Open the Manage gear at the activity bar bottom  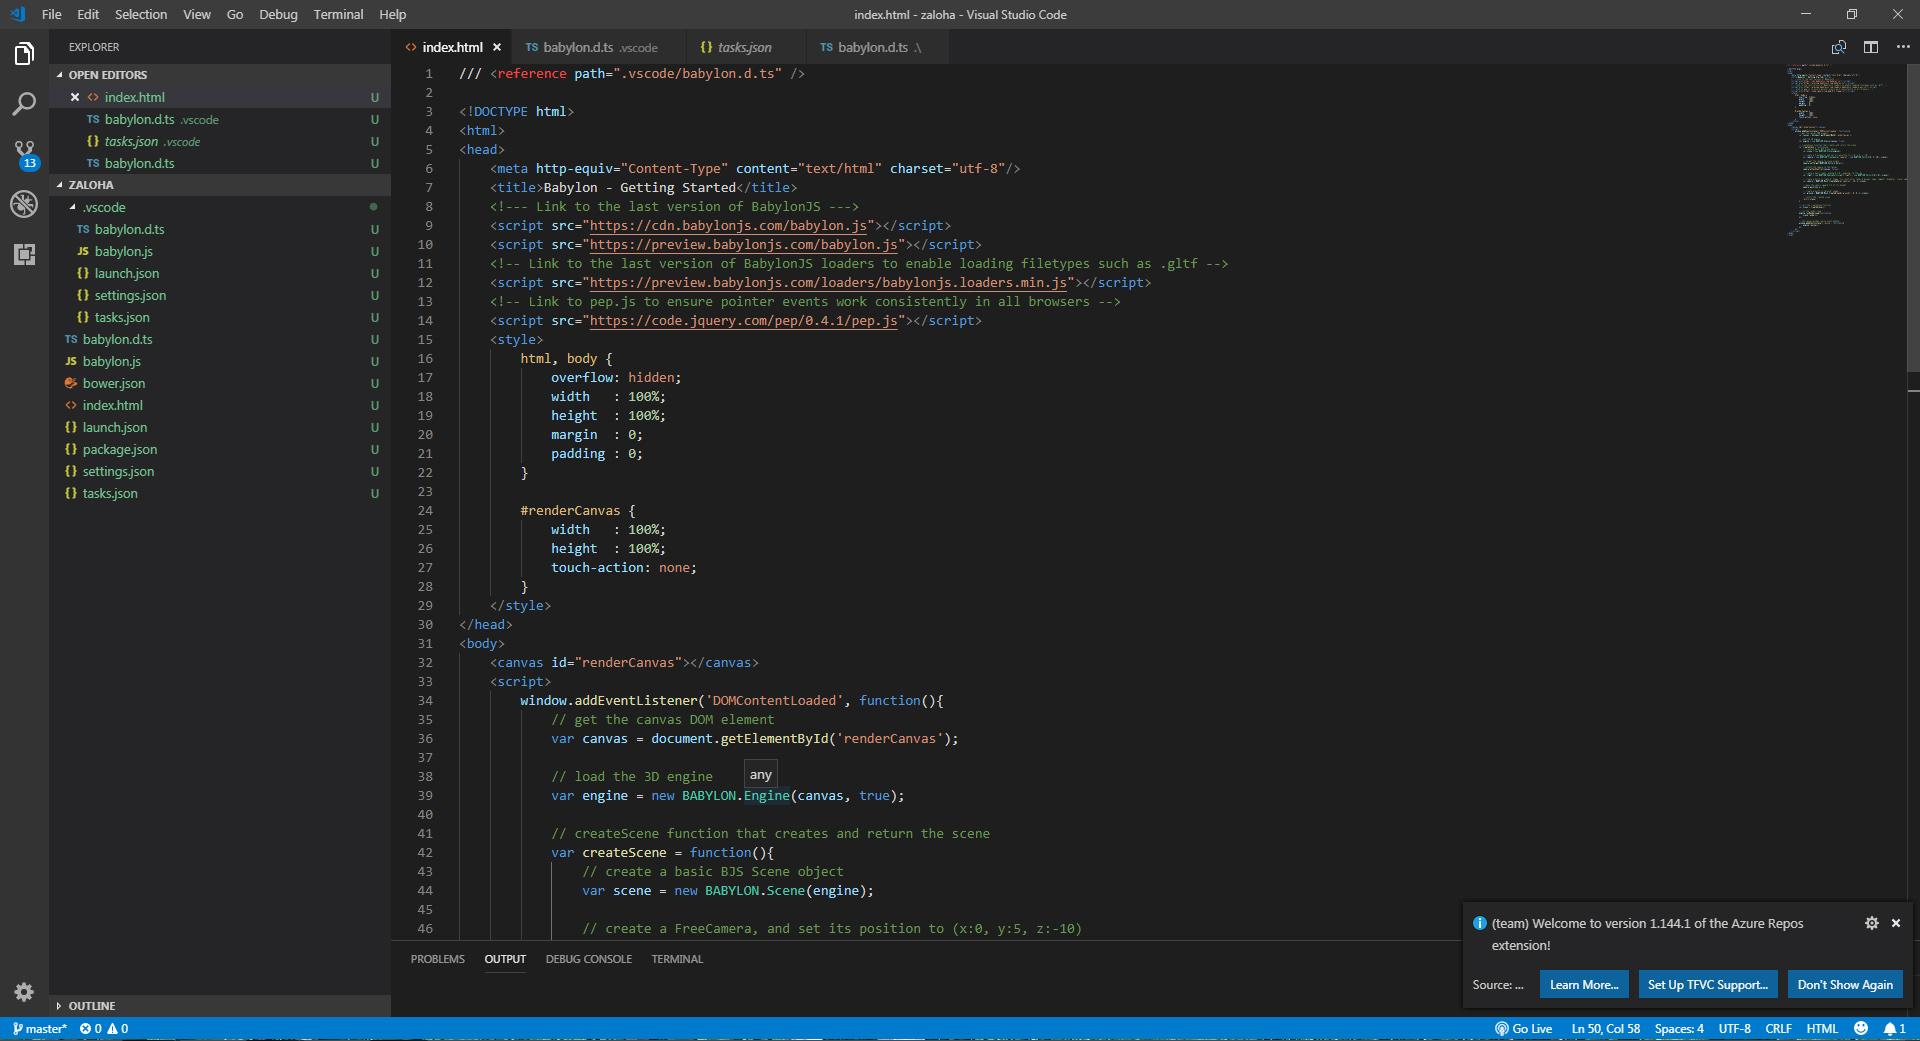coord(24,992)
